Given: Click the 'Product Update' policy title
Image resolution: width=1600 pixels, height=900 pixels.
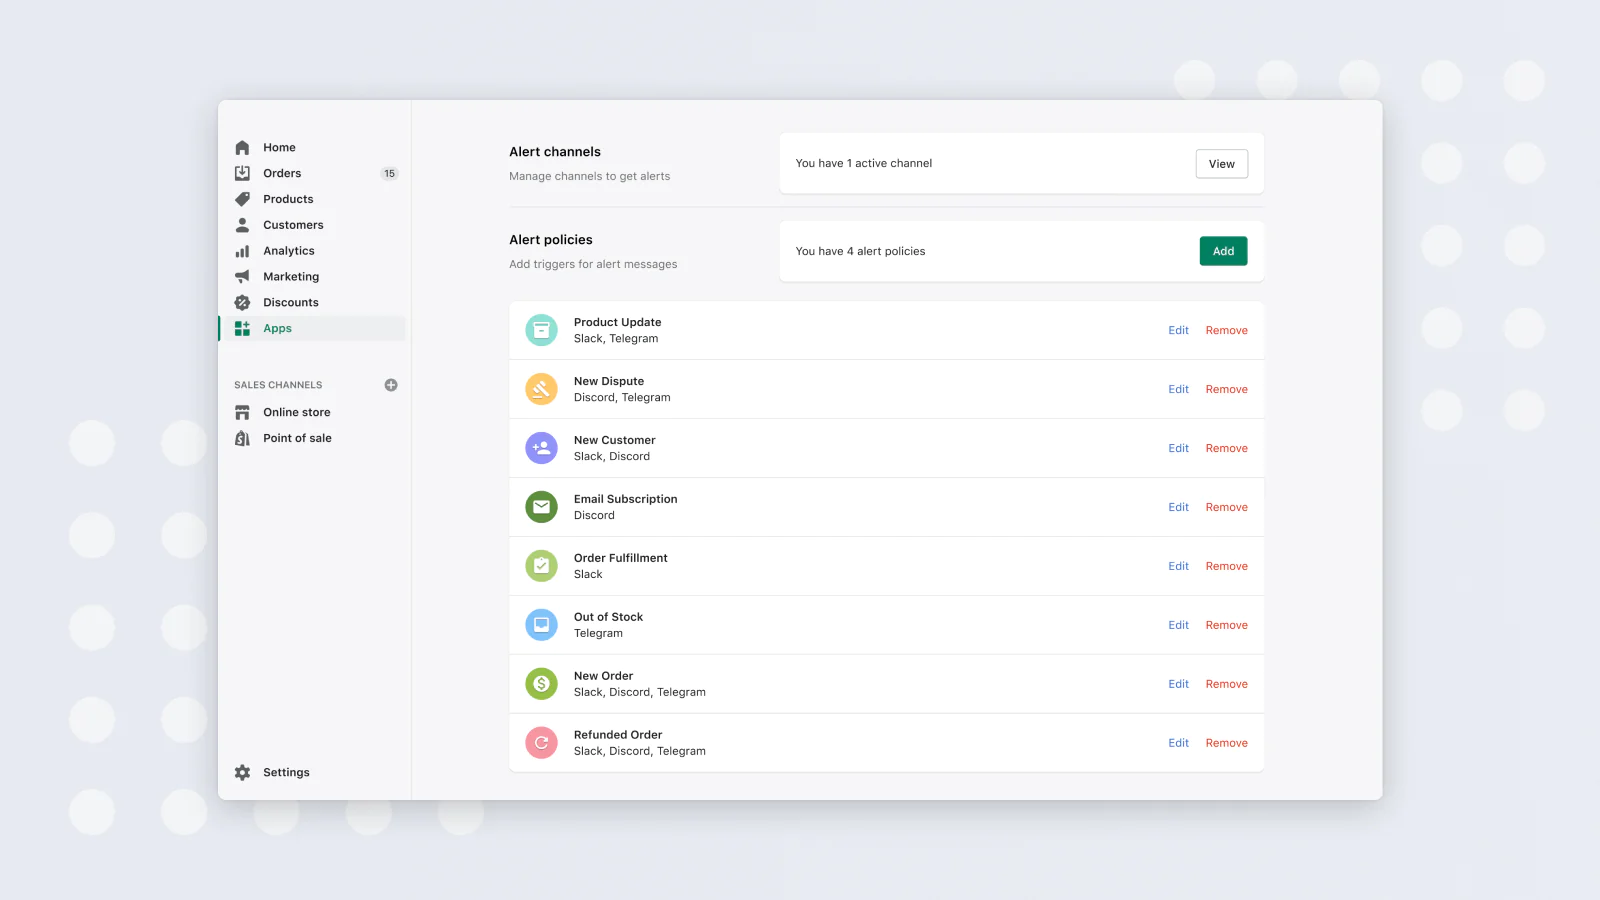Looking at the screenshot, I should 617,322.
